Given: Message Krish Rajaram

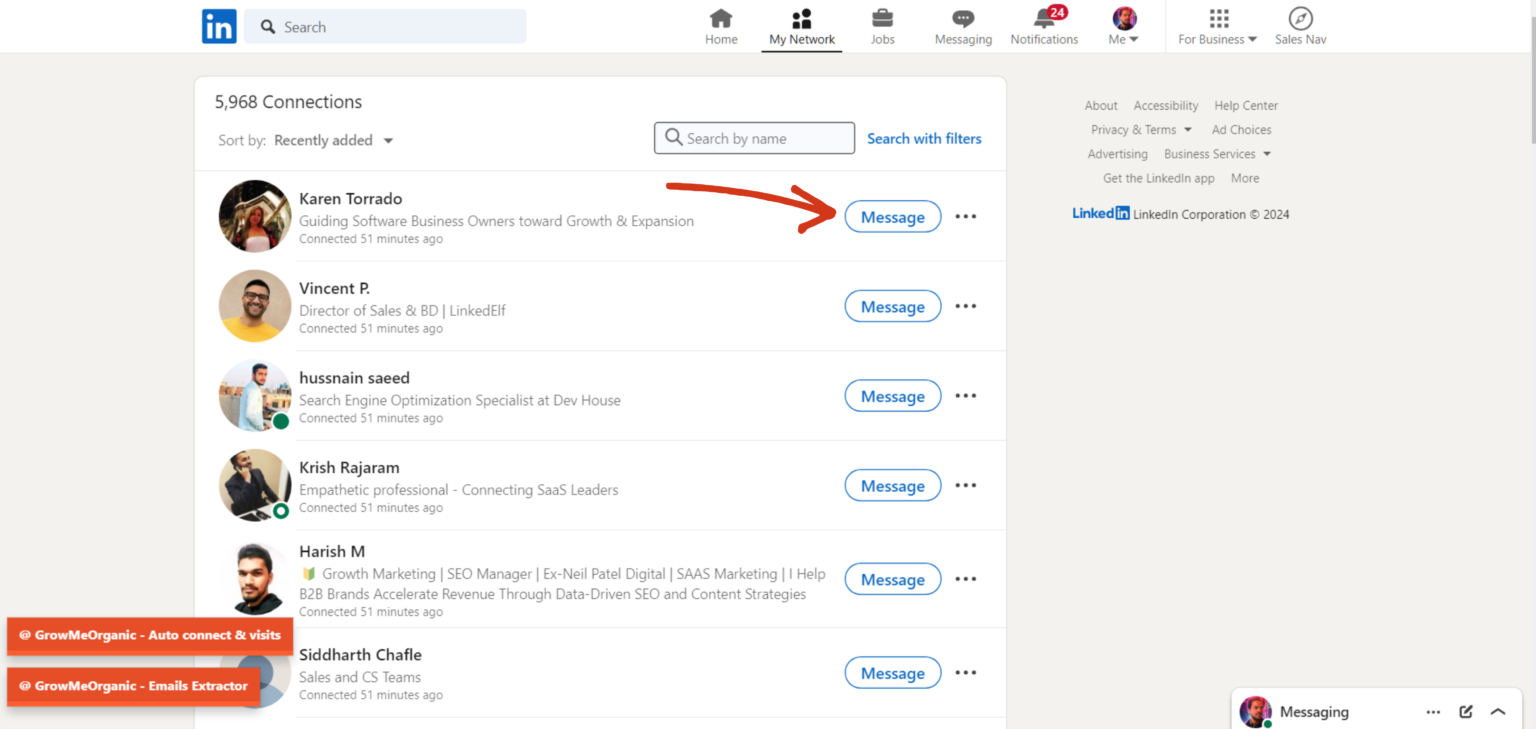Looking at the screenshot, I should click(893, 486).
